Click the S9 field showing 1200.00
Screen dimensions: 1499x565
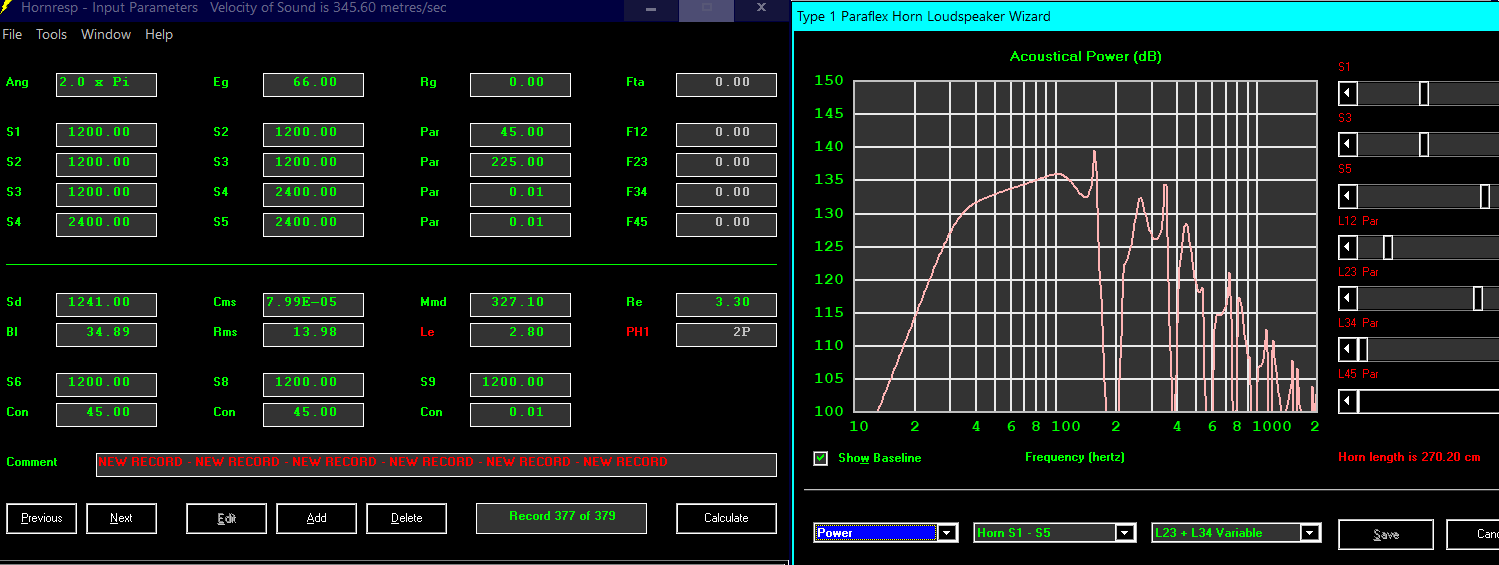[x=520, y=384]
